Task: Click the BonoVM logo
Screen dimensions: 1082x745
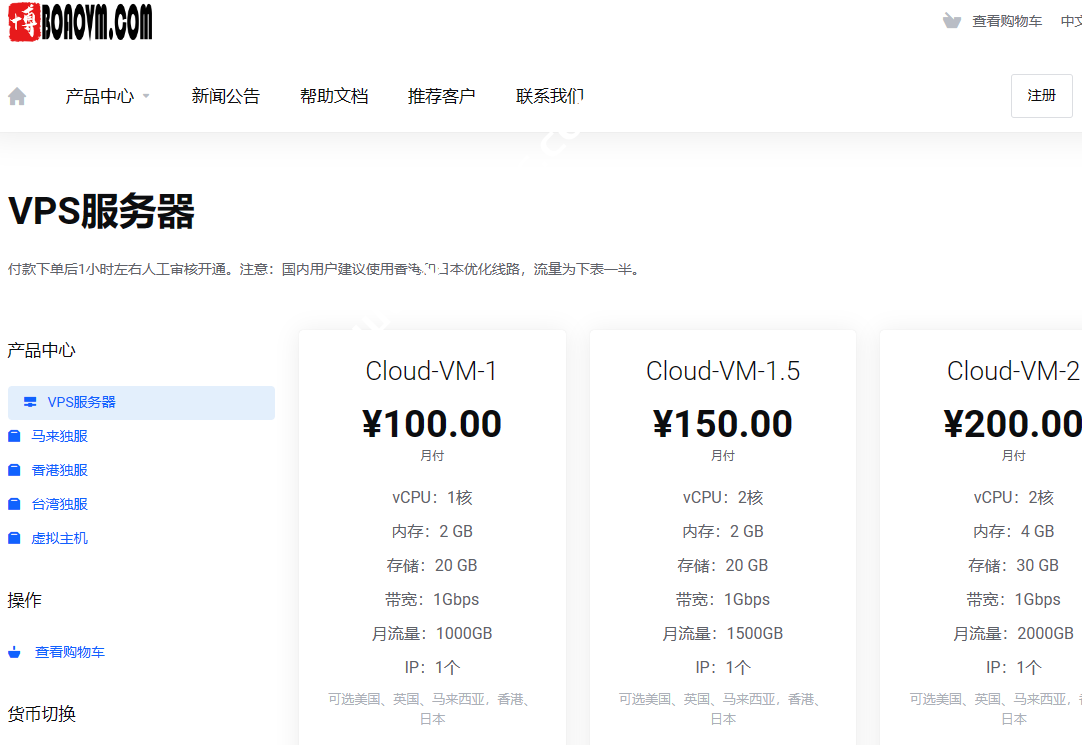Action: (x=78, y=22)
